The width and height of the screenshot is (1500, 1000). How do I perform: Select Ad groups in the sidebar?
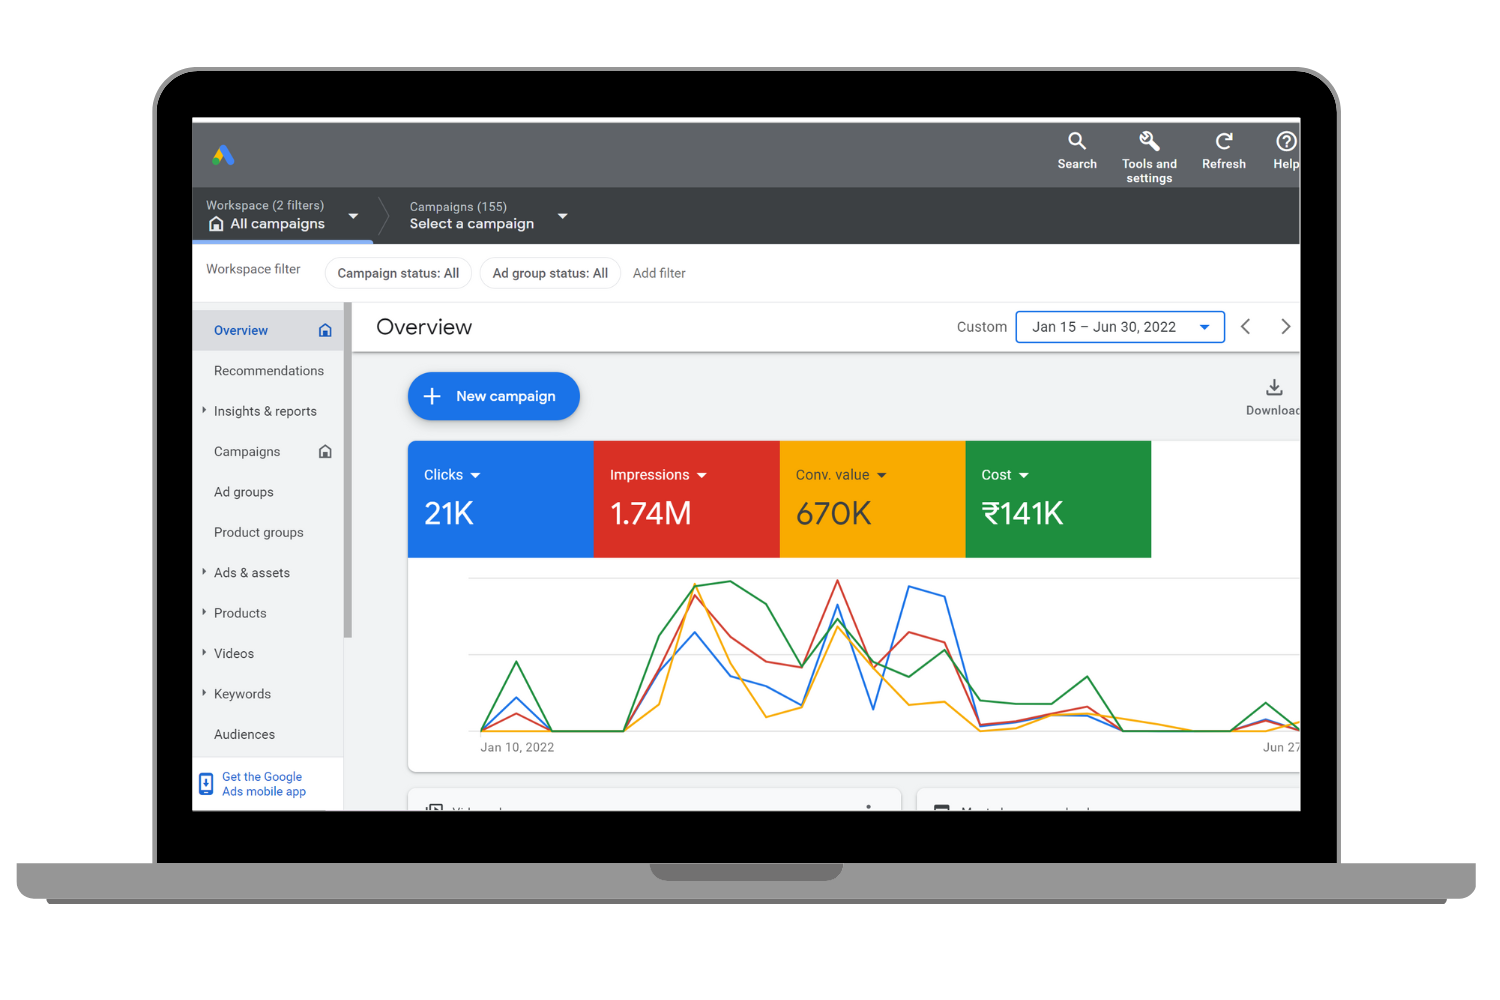click(243, 492)
